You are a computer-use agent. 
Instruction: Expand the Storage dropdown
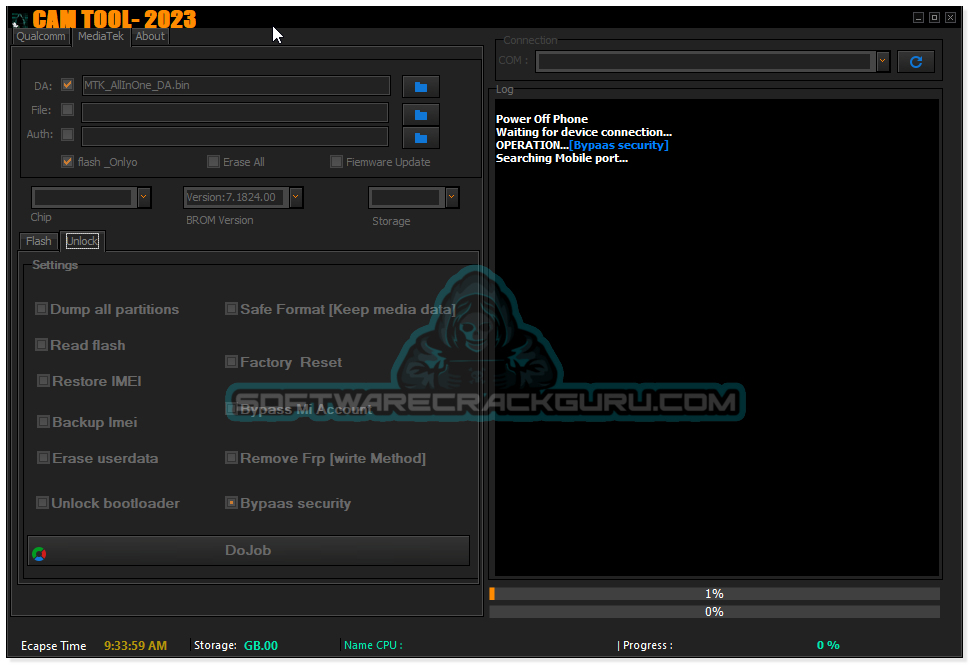[452, 197]
